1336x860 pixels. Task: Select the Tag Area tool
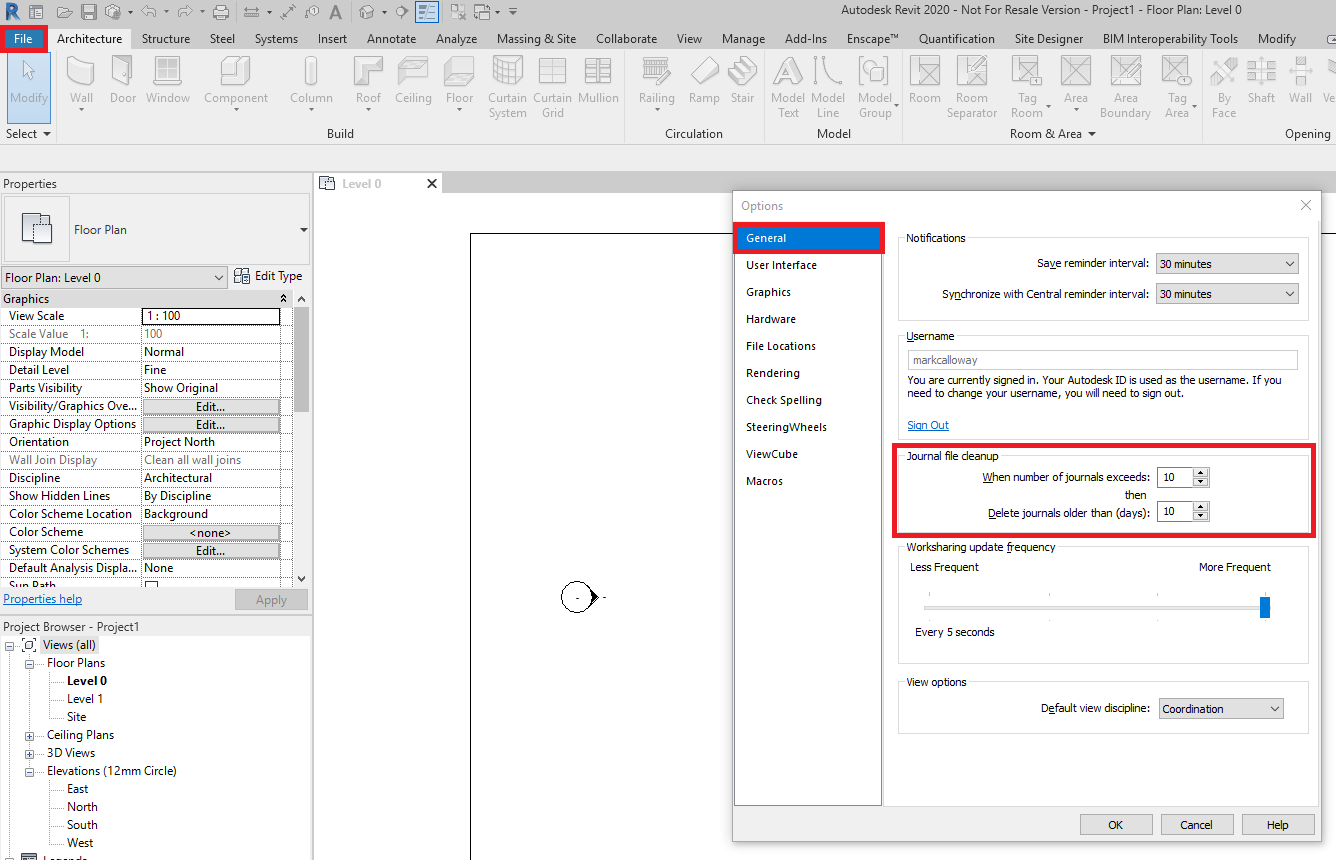pyautogui.click(x=1177, y=87)
